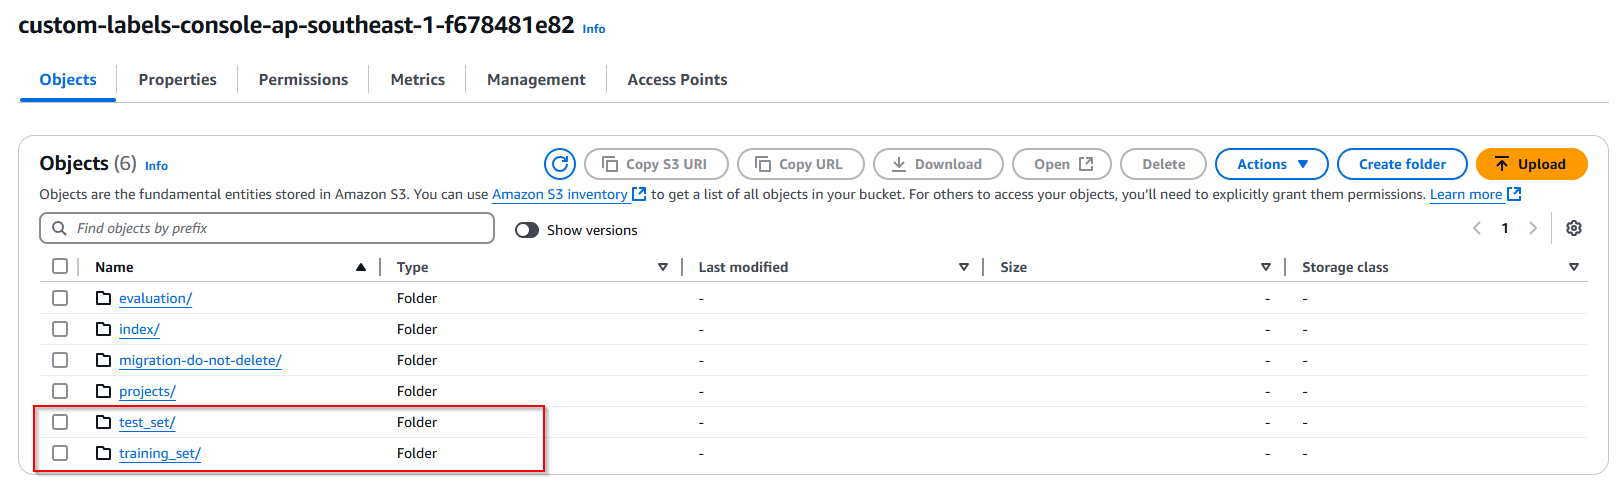Switch to the Properties tab
Screen dimensions: 1621x493
pyautogui.click(x=178, y=80)
